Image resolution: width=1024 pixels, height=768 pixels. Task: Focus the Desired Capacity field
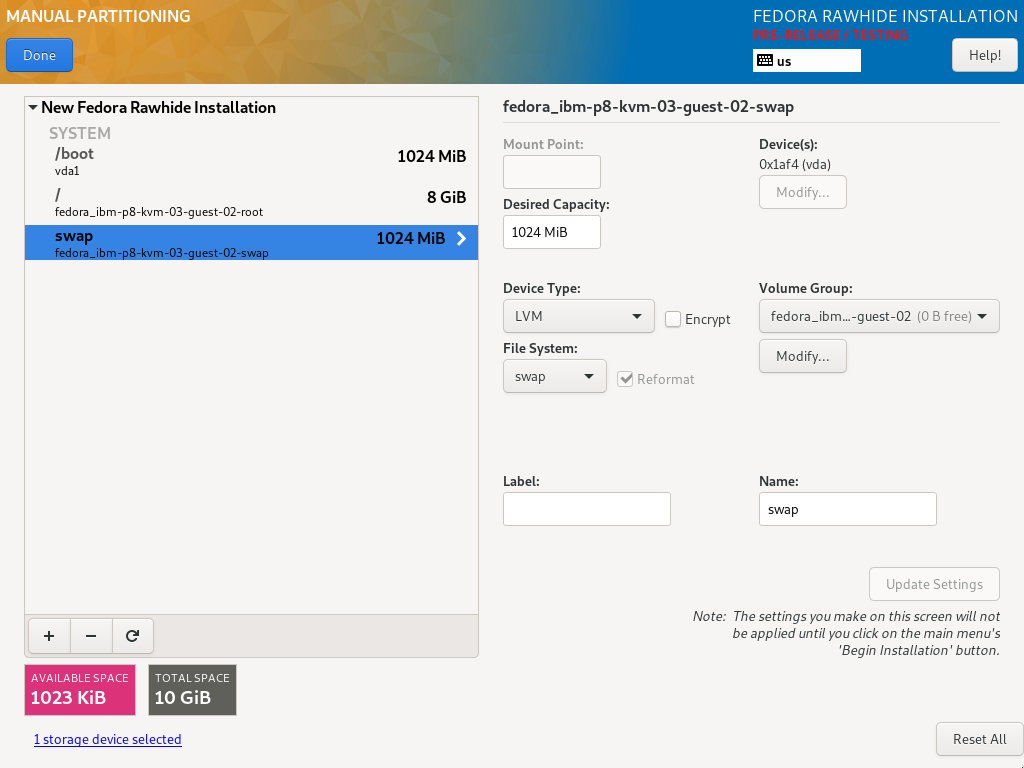(552, 232)
